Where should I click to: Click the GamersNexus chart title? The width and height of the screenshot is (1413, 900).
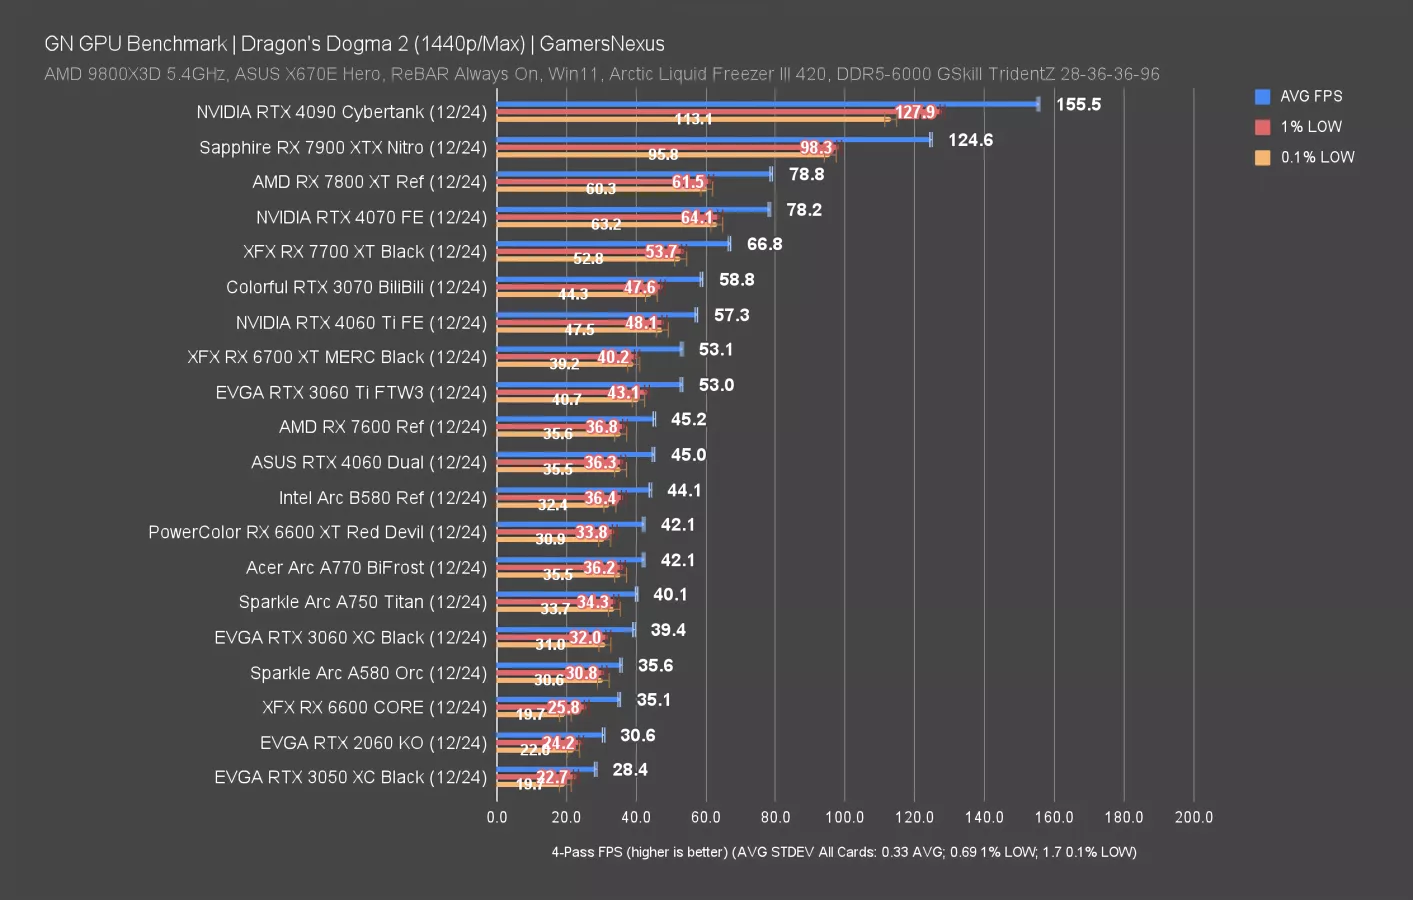[x=353, y=44]
